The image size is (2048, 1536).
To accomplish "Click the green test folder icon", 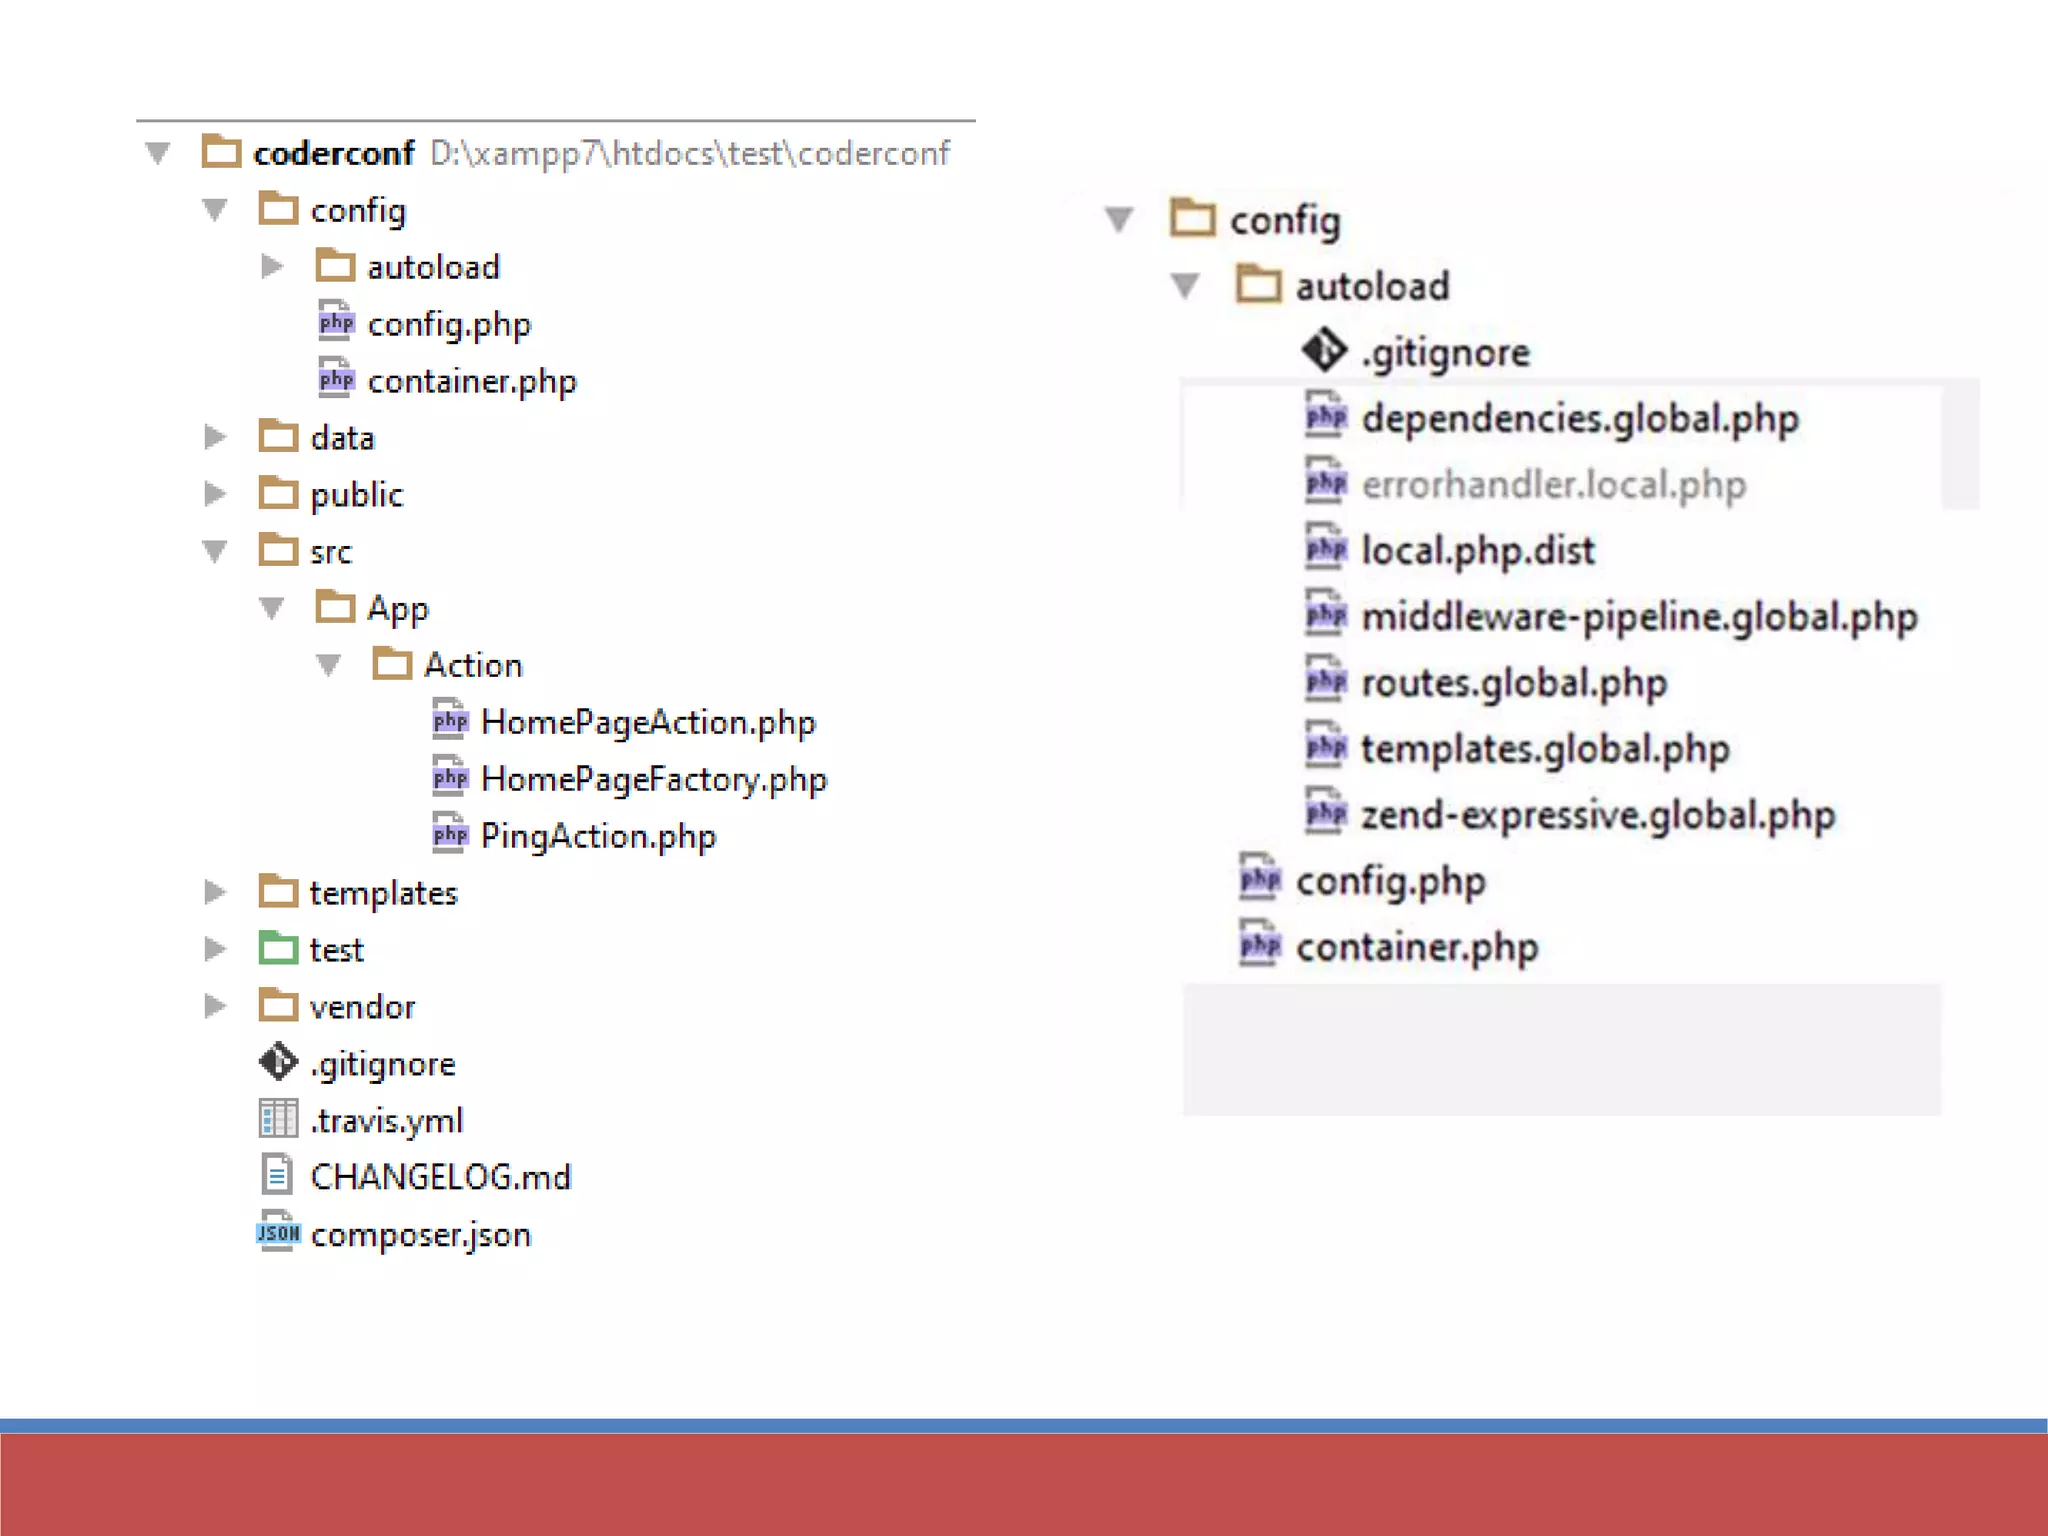I will (x=278, y=948).
